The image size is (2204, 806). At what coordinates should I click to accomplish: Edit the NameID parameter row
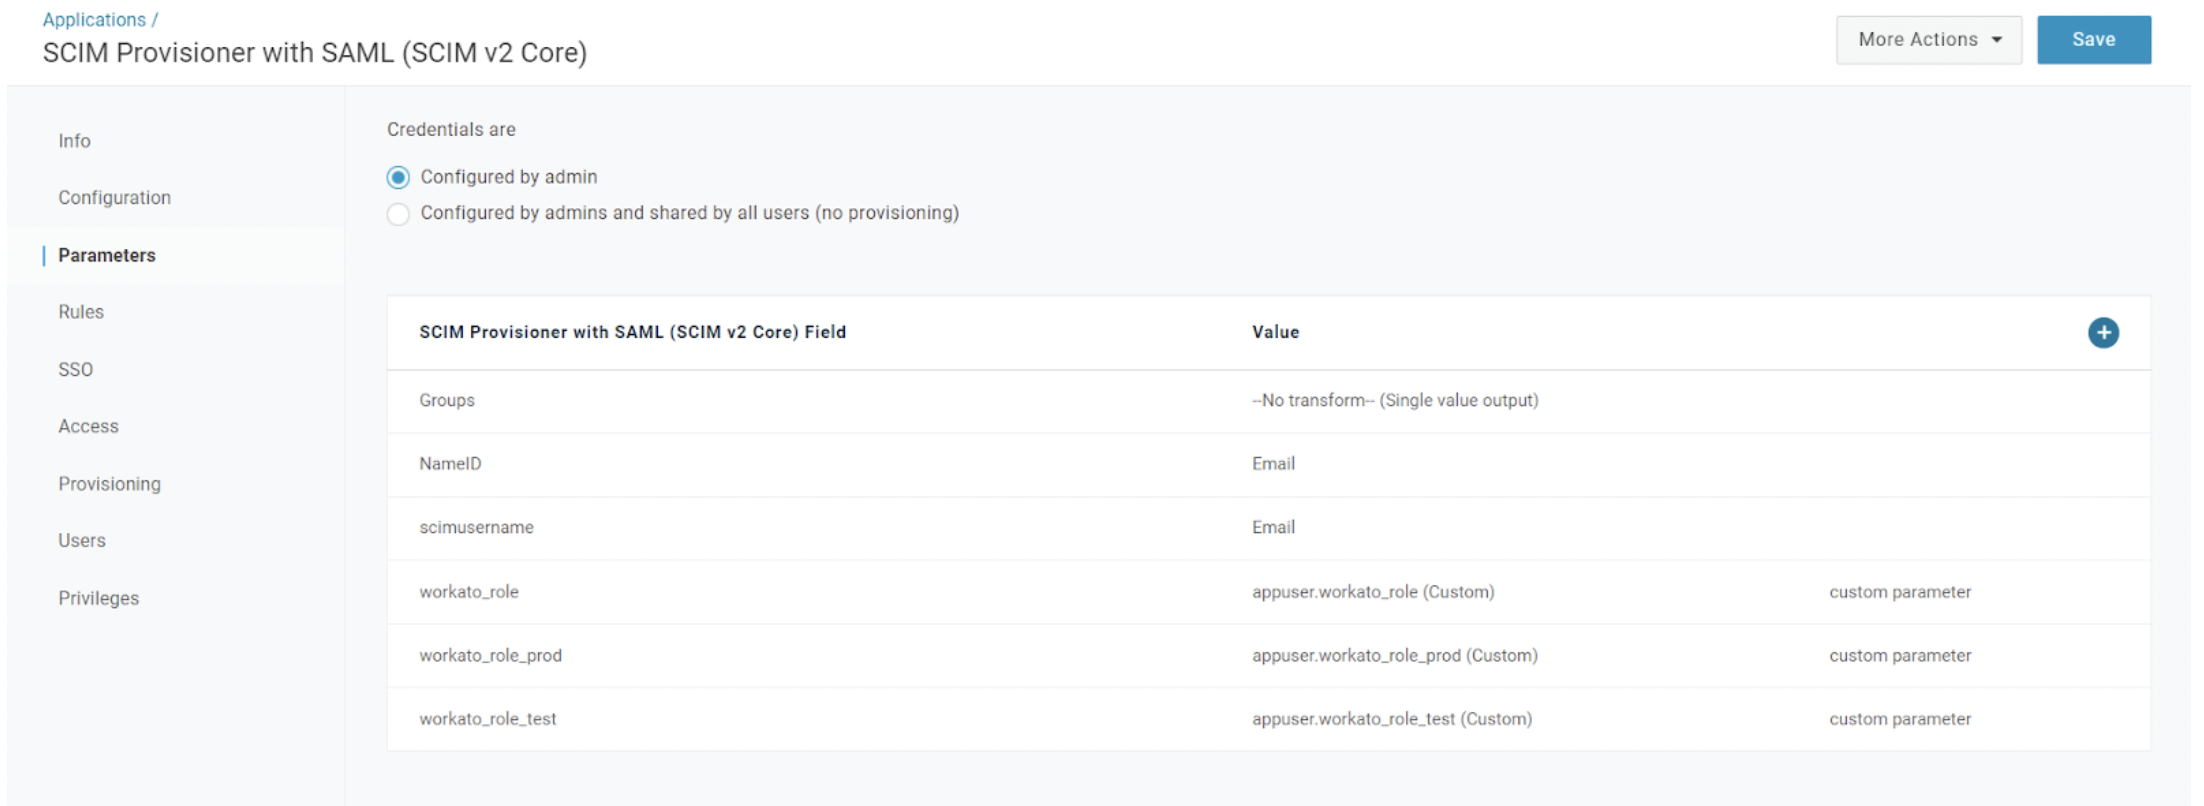[450, 464]
